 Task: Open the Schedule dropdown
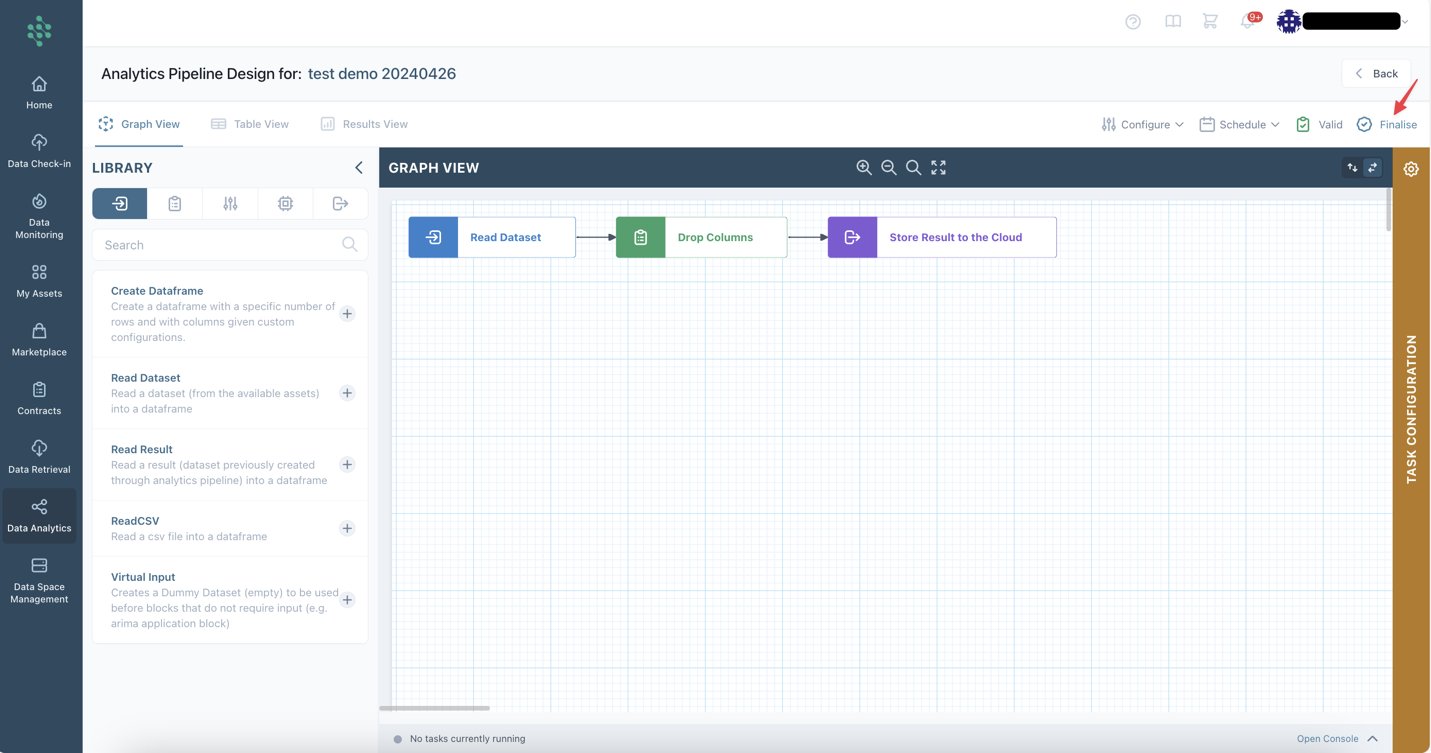tap(1239, 125)
